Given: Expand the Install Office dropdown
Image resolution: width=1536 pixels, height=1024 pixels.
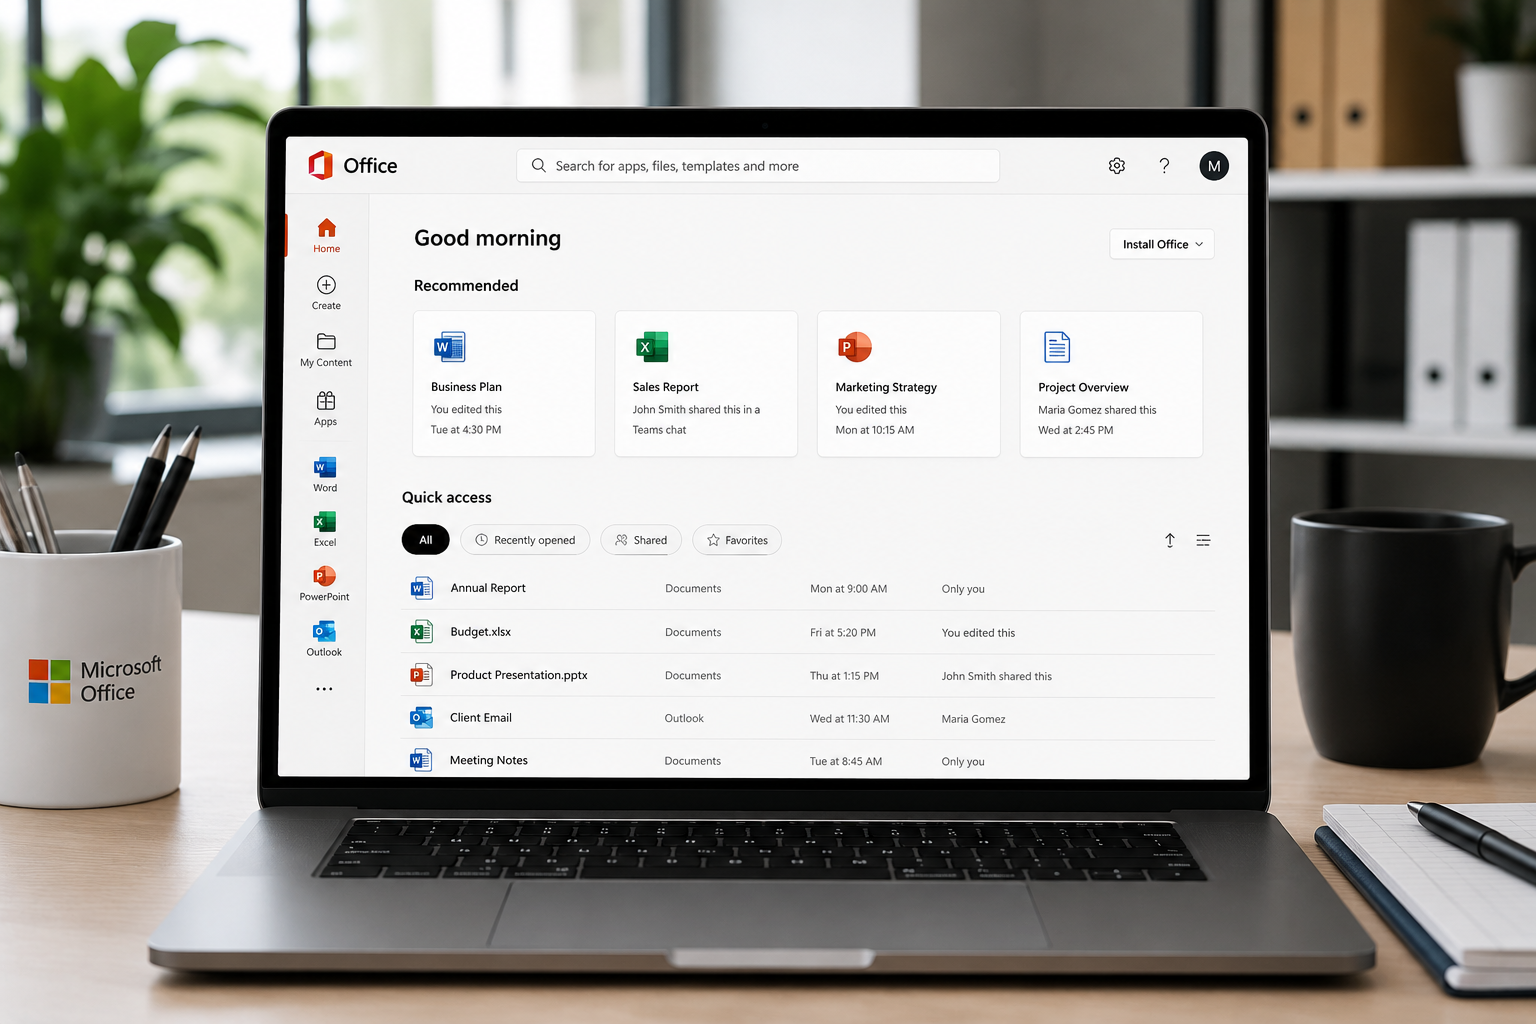Looking at the screenshot, I should click(1162, 244).
